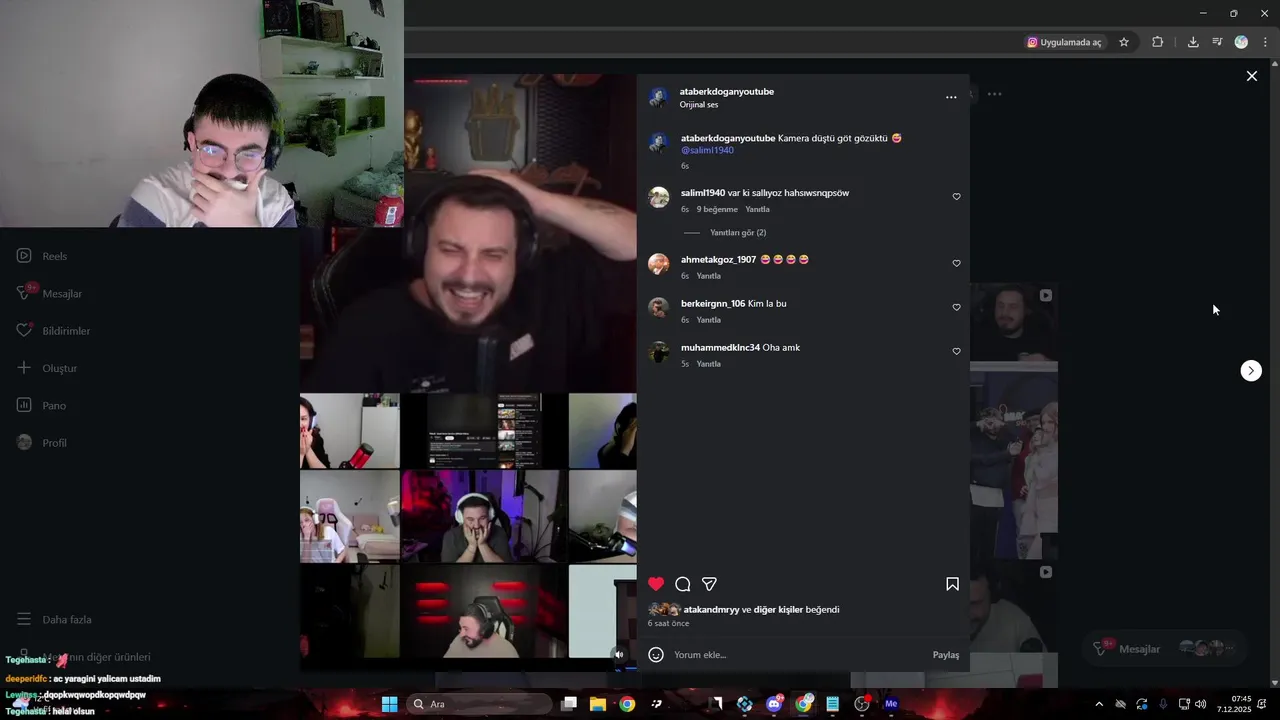The width and height of the screenshot is (1280, 720).
Task: Reply to berkeirgnn_106's comment via Yanıtla
Action: click(x=708, y=320)
